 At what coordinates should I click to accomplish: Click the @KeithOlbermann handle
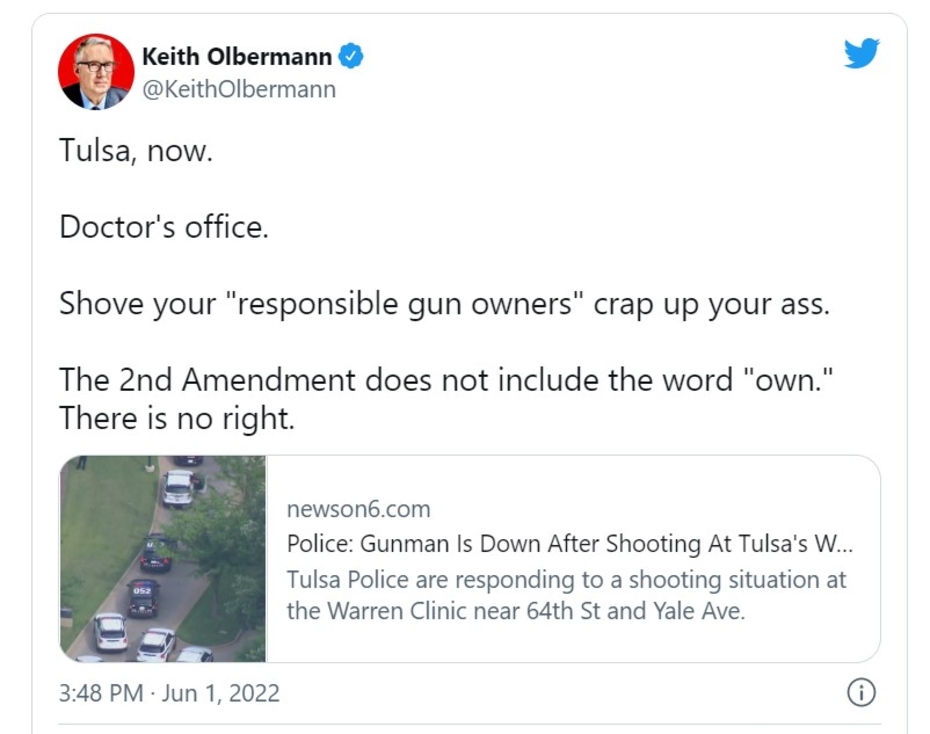point(238,89)
